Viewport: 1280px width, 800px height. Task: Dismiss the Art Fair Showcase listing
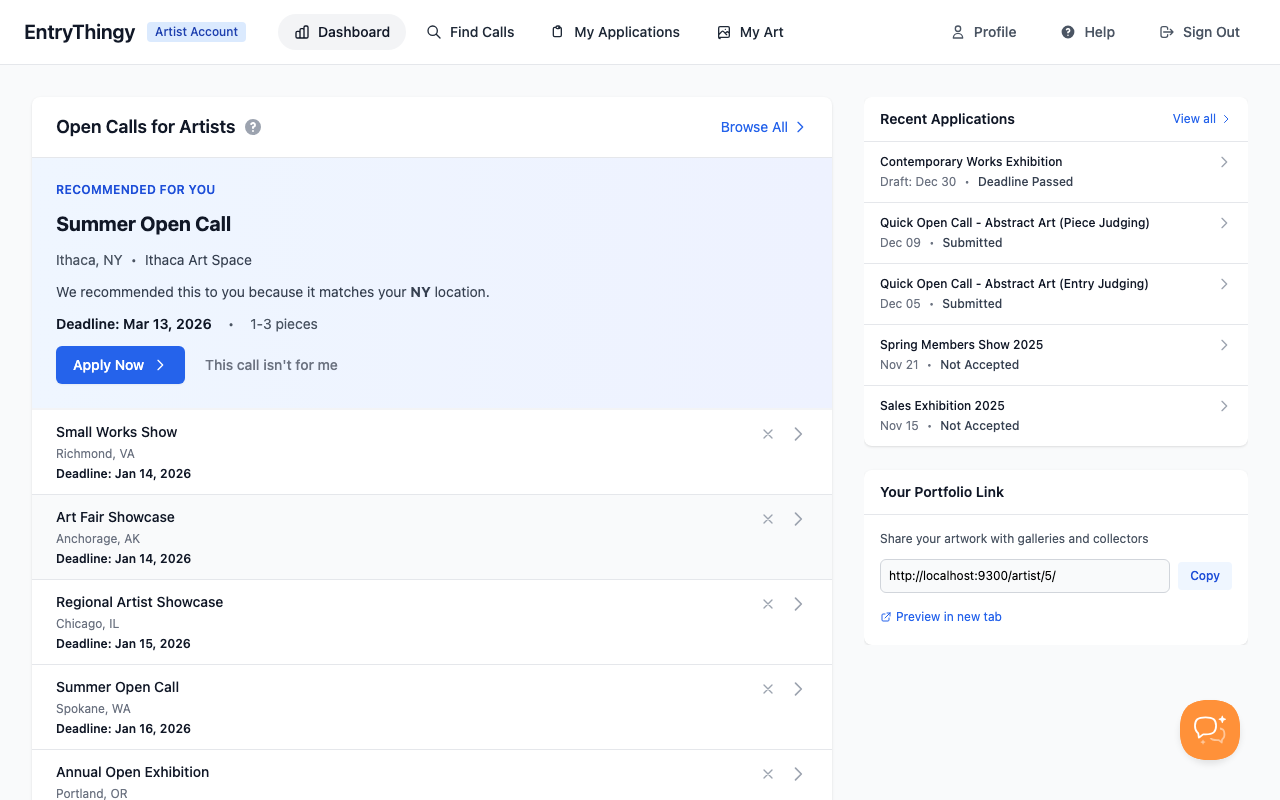pyautogui.click(x=767, y=519)
